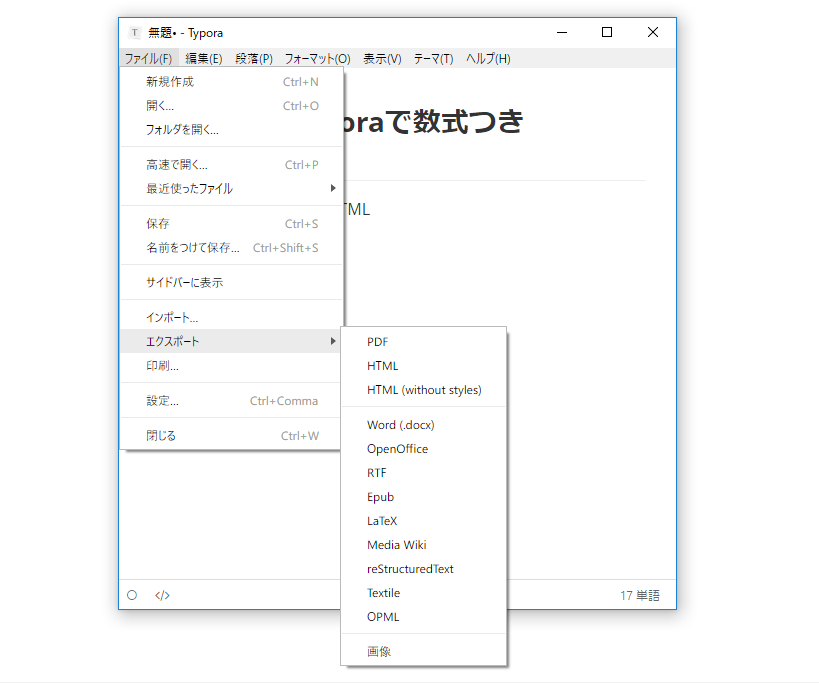Select 新規作成 to create new document
Viewport: 819px width, 683px height.
coord(169,81)
